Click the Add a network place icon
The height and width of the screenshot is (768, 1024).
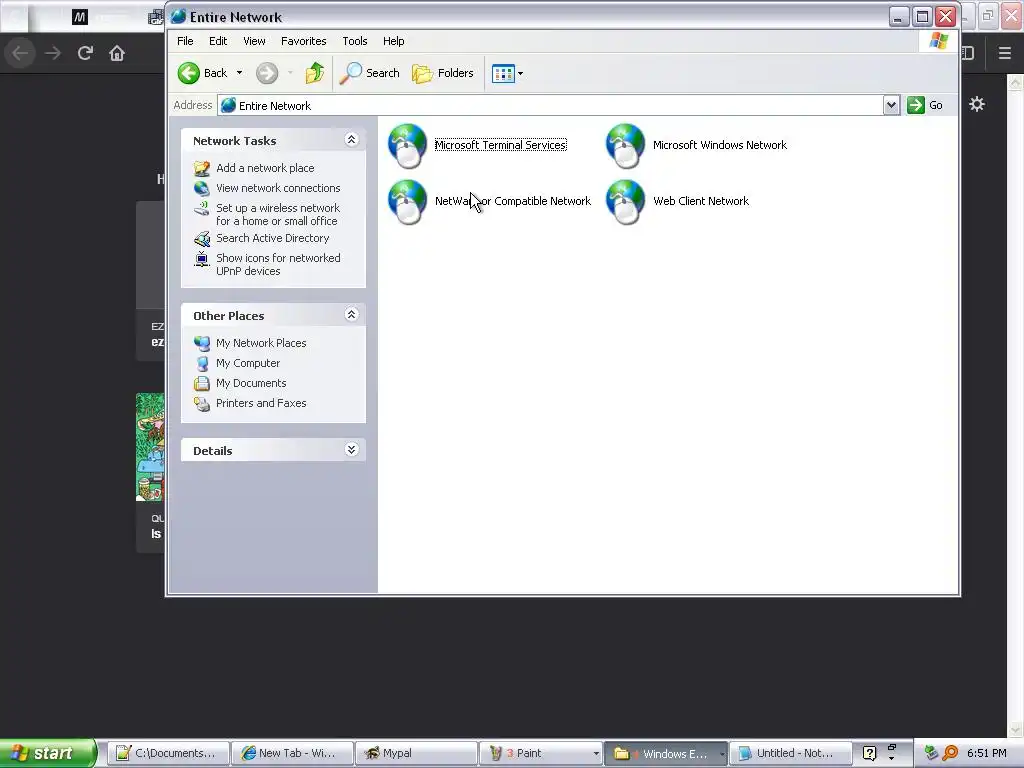(x=202, y=168)
